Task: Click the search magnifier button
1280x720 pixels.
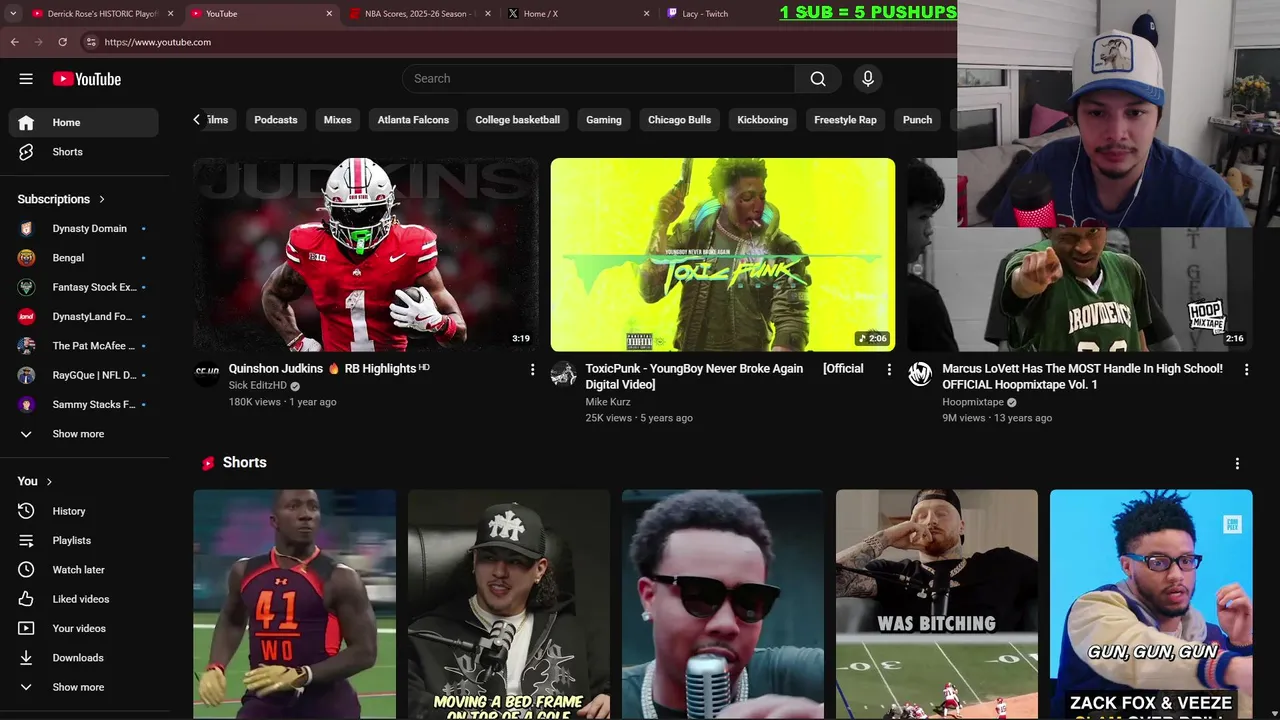Action: [x=818, y=79]
